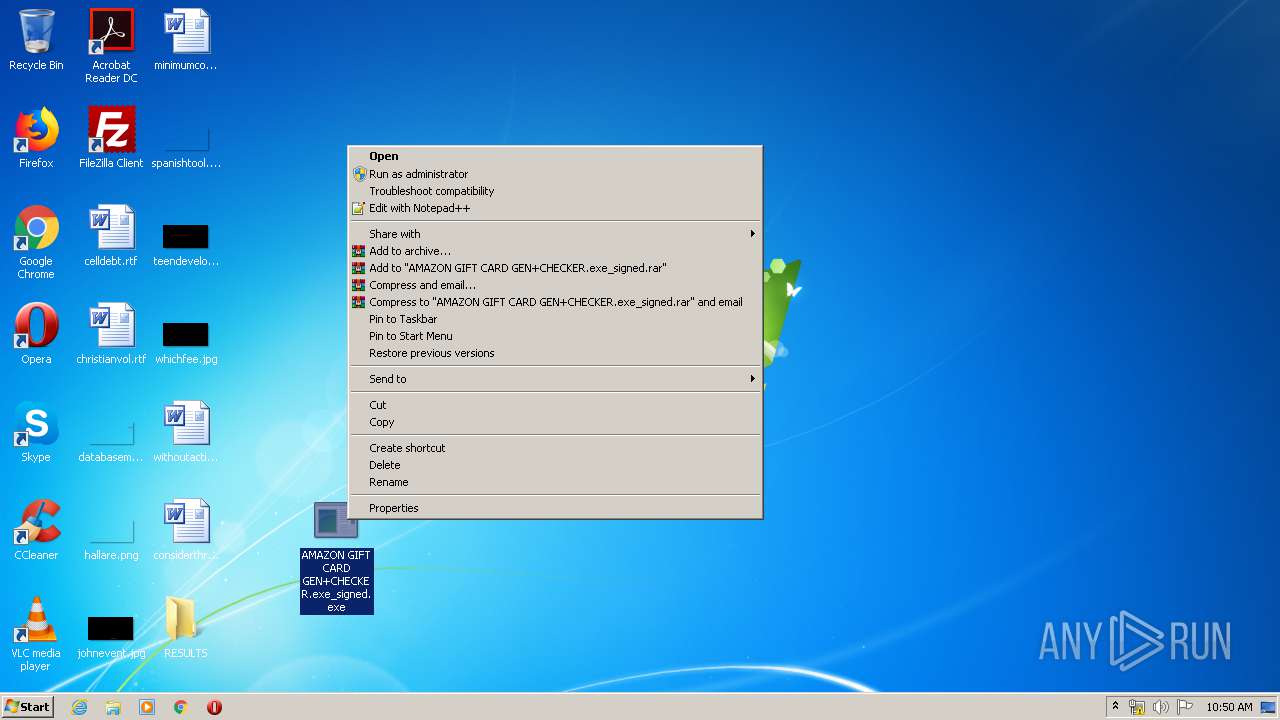1280x720 pixels.
Task: Select Edit with Notepad++
Action: (555, 208)
